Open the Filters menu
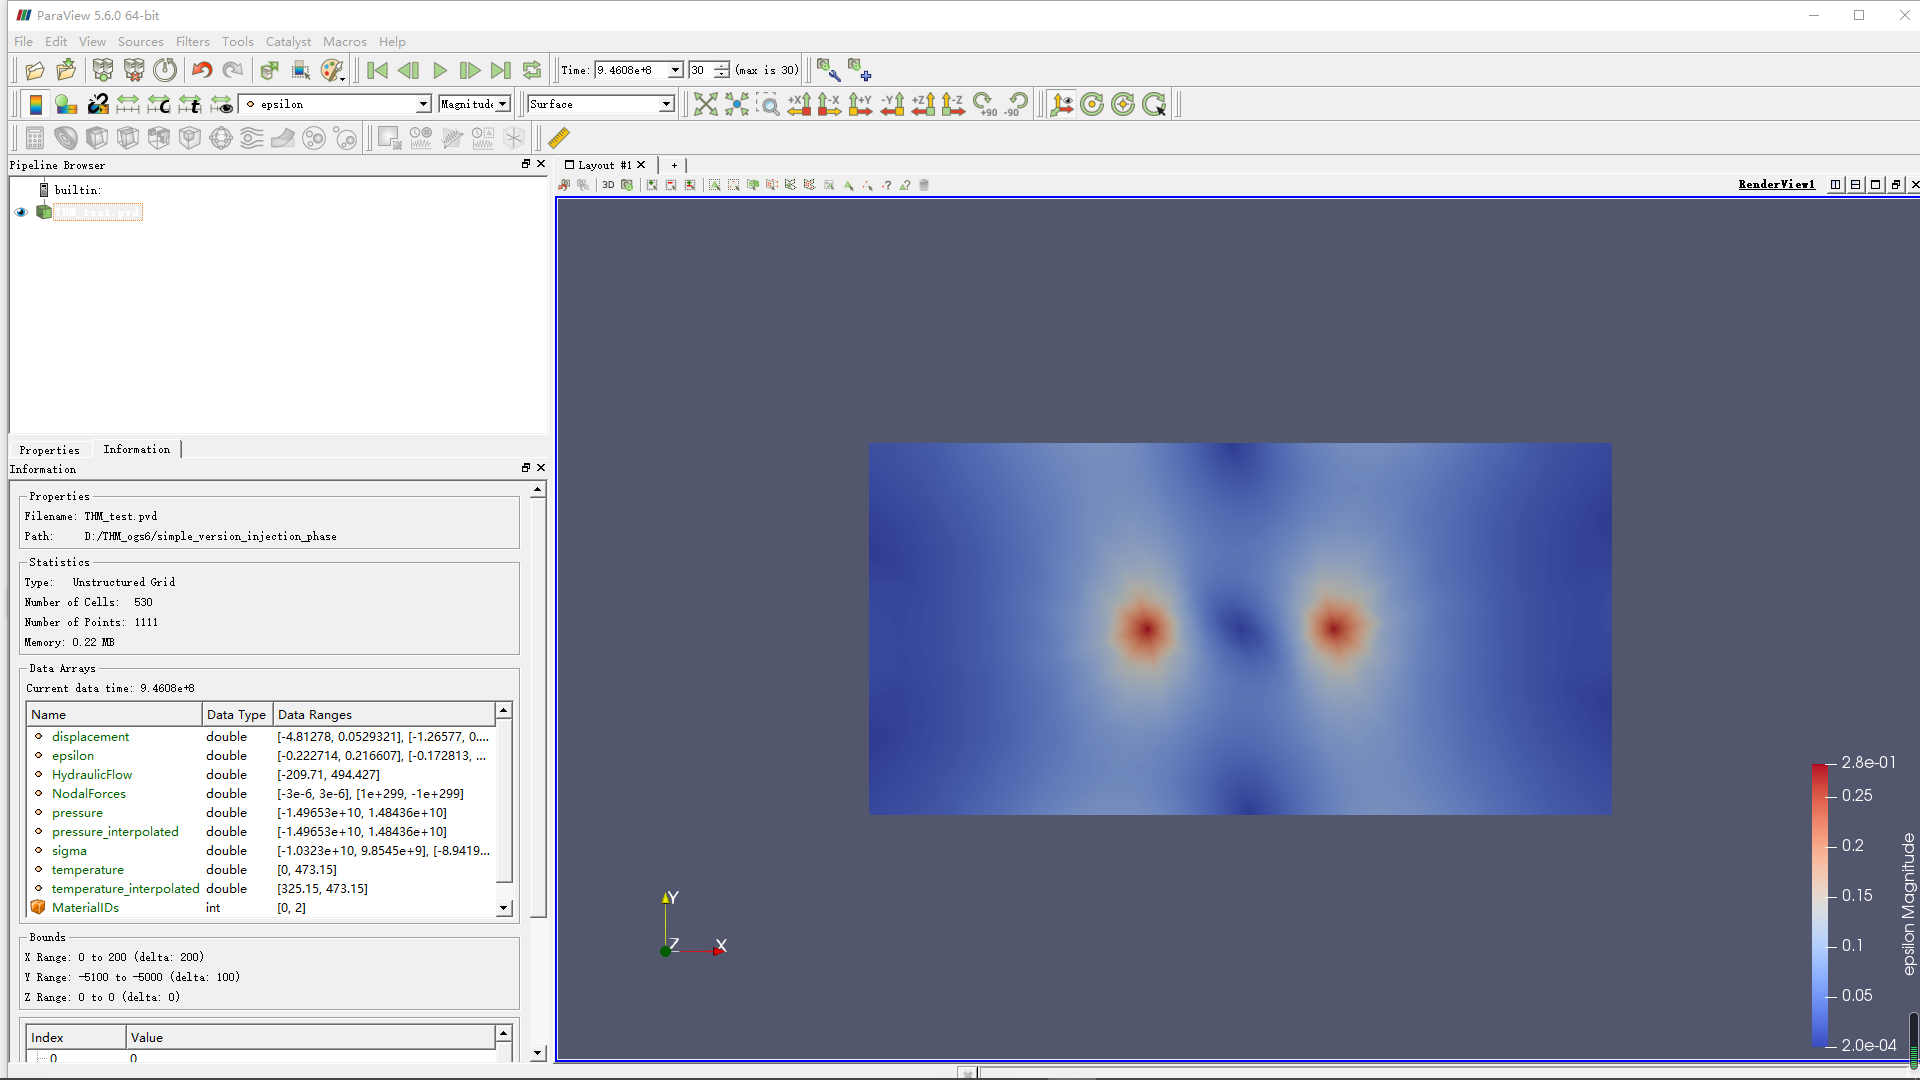The width and height of the screenshot is (1920, 1080). [x=192, y=41]
